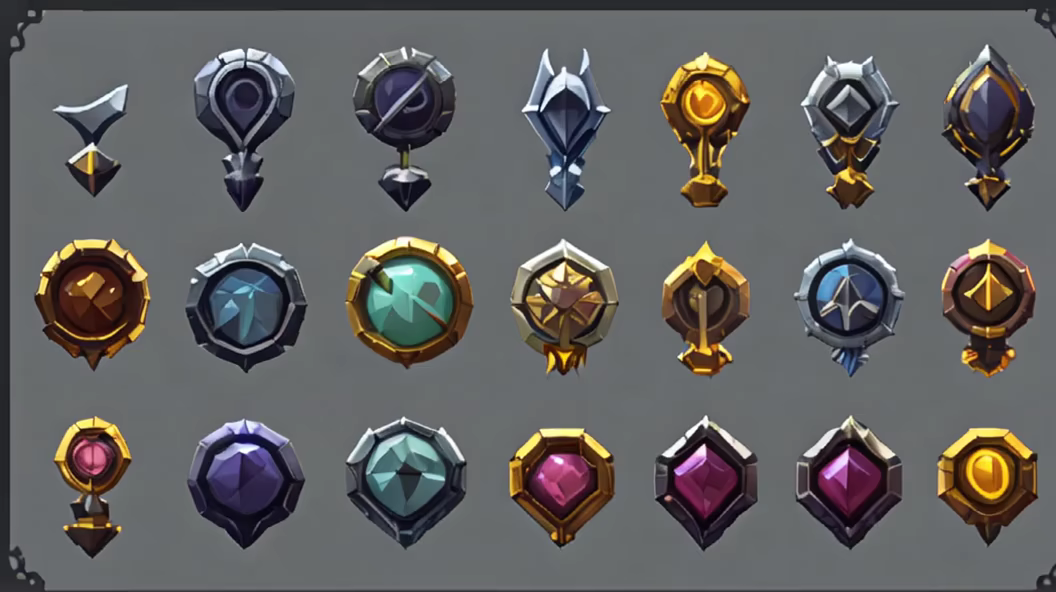Pick the steel ring badge with blue arrow emblem
The height and width of the screenshot is (592, 1056).
click(849, 307)
